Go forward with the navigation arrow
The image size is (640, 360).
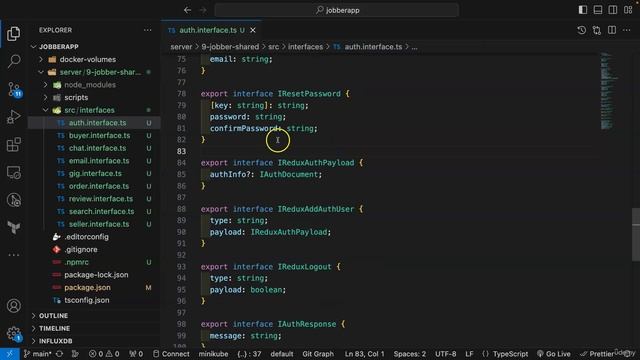(203, 10)
